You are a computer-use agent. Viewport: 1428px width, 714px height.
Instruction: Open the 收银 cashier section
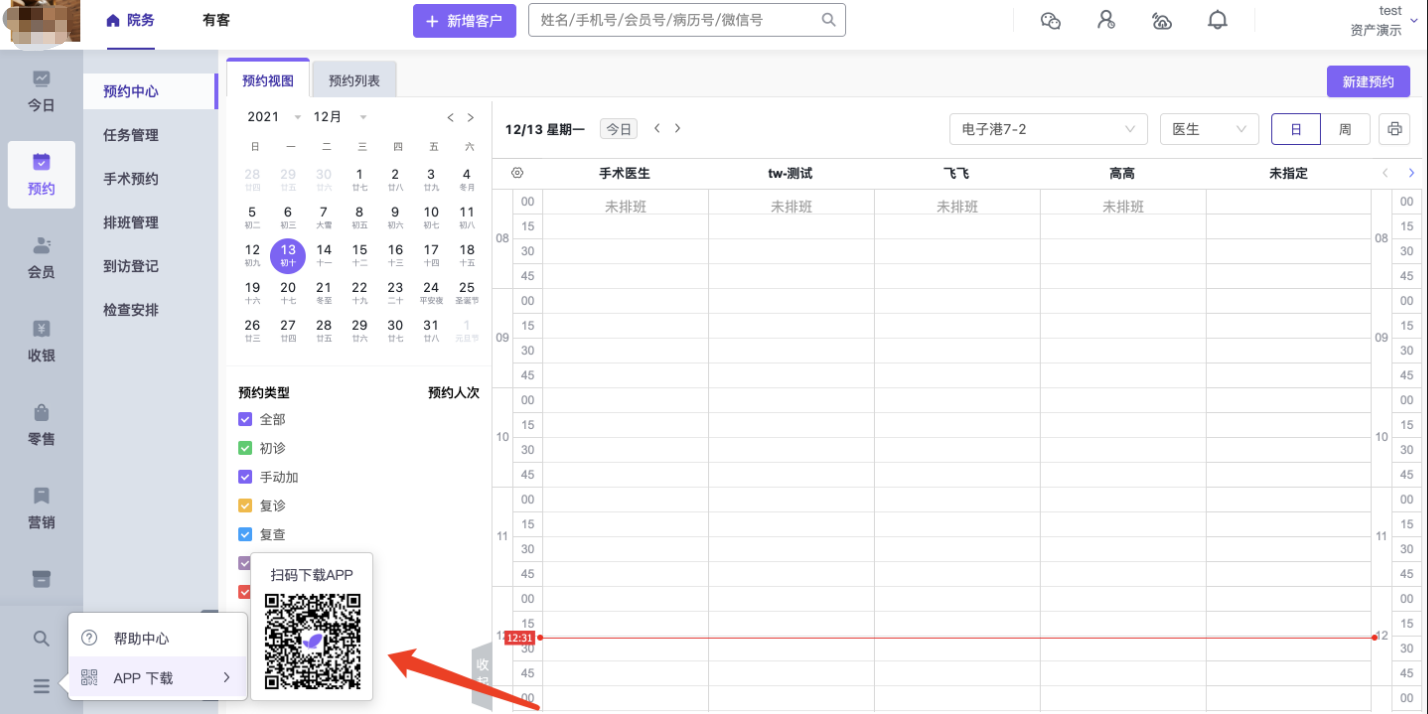click(x=41, y=341)
